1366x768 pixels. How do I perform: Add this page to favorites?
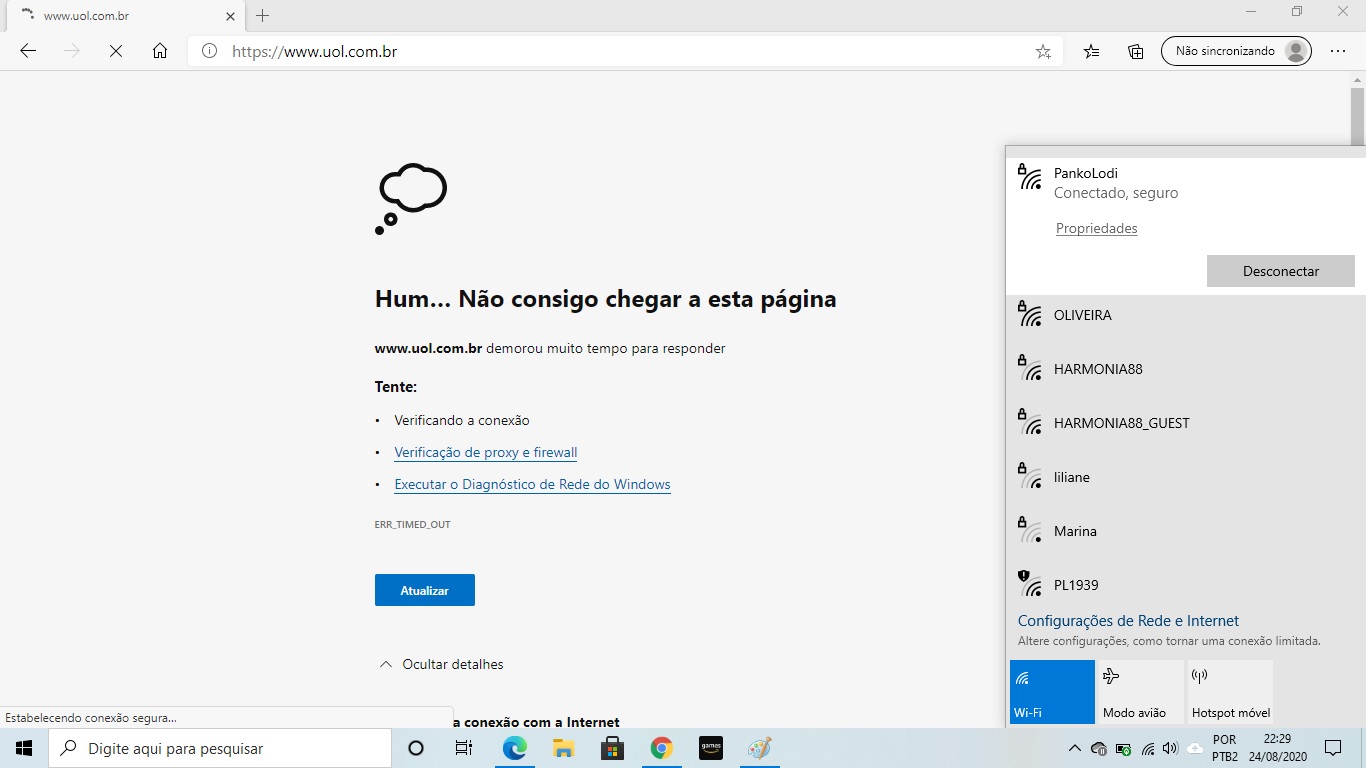pos(1043,51)
